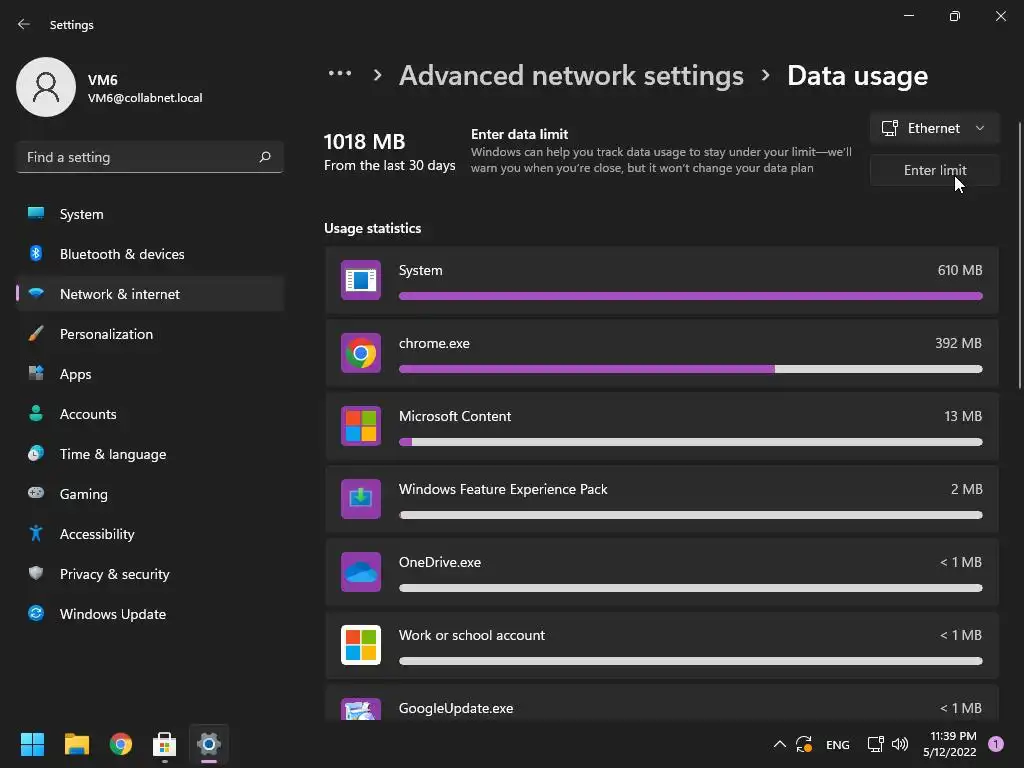Go back to Advanced network settings
The width and height of the screenshot is (1024, 768).
click(571, 76)
